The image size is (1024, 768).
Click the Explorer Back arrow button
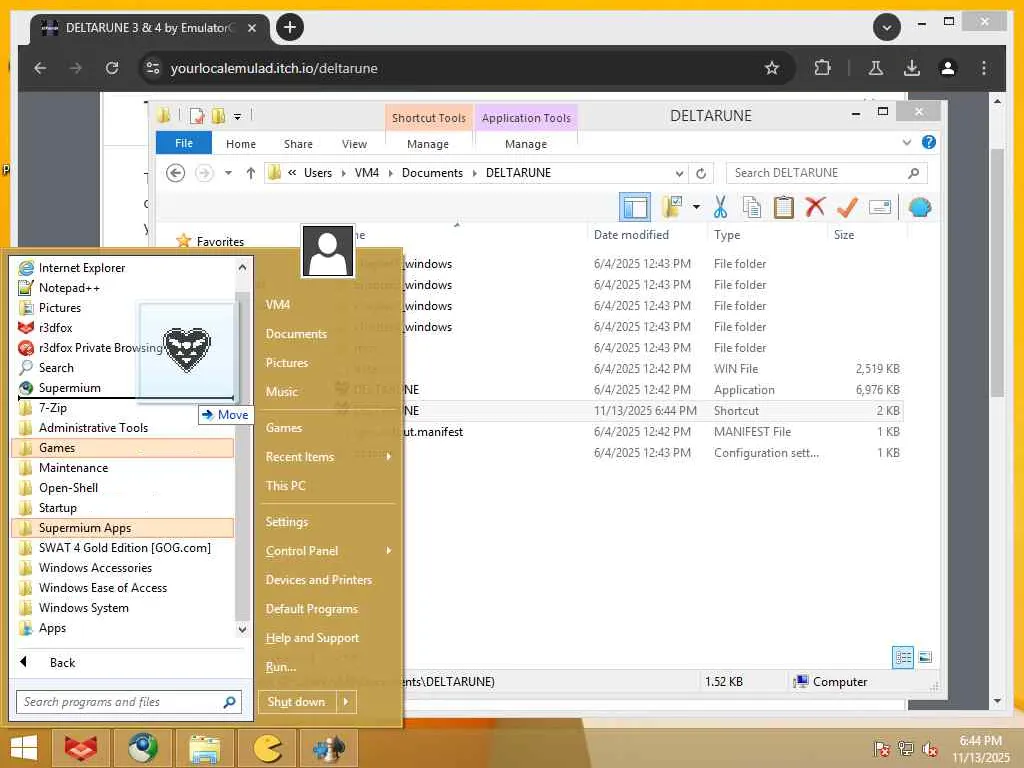175,173
